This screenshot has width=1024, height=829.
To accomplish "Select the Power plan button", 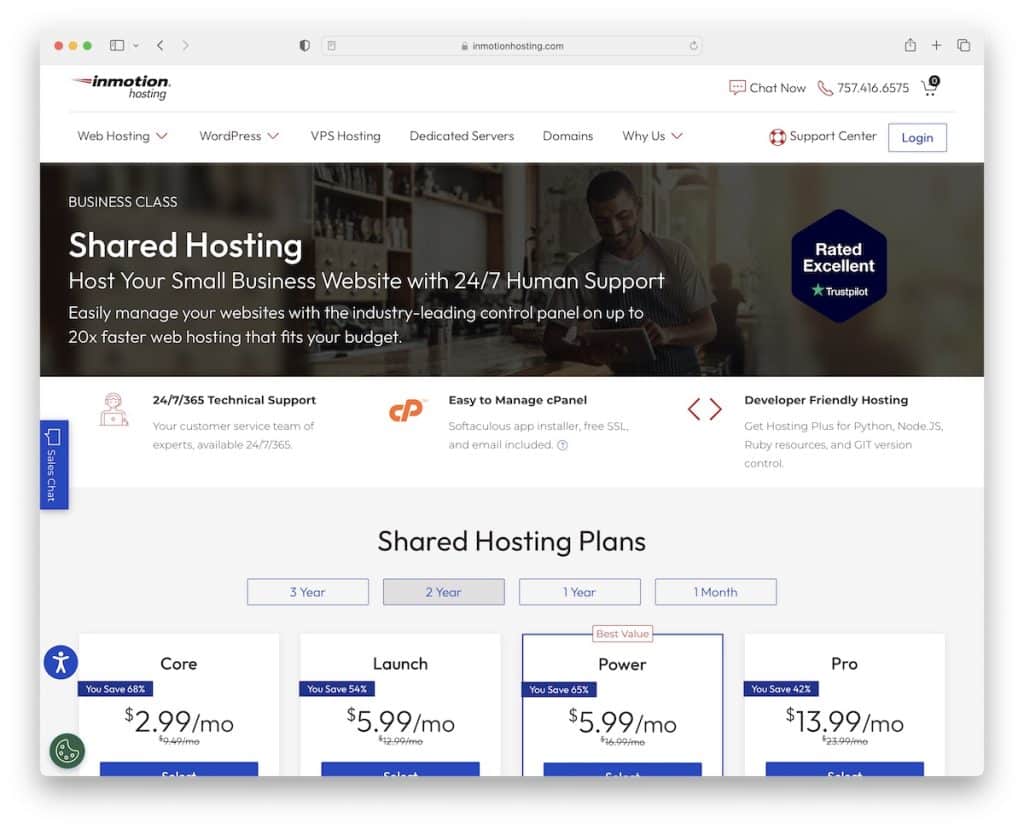I will (x=622, y=769).
